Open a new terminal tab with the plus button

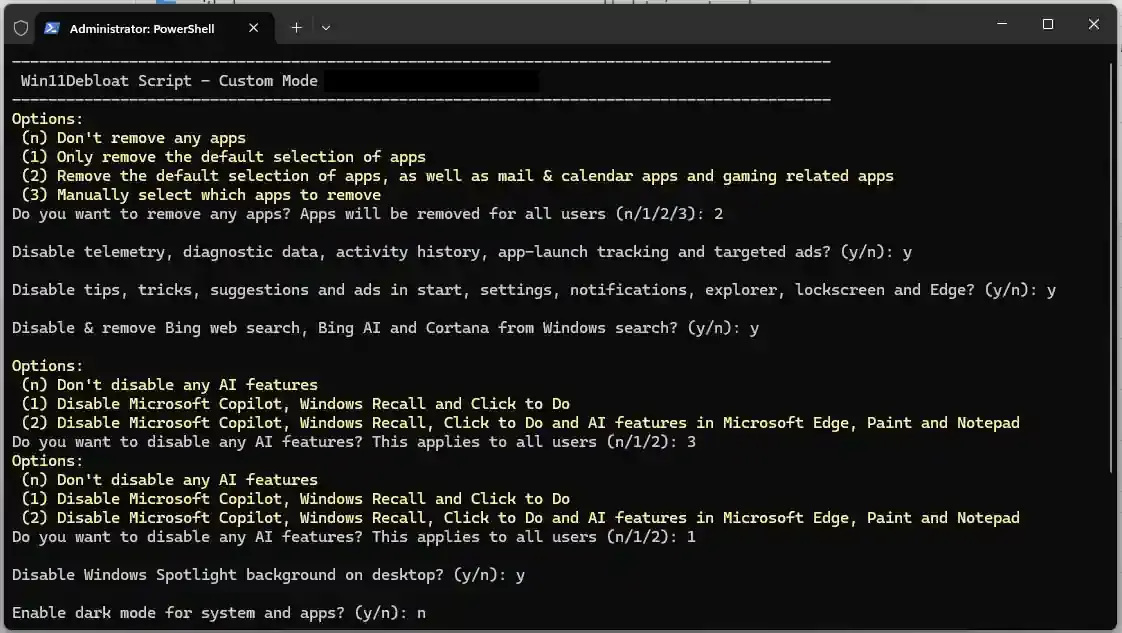click(296, 28)
